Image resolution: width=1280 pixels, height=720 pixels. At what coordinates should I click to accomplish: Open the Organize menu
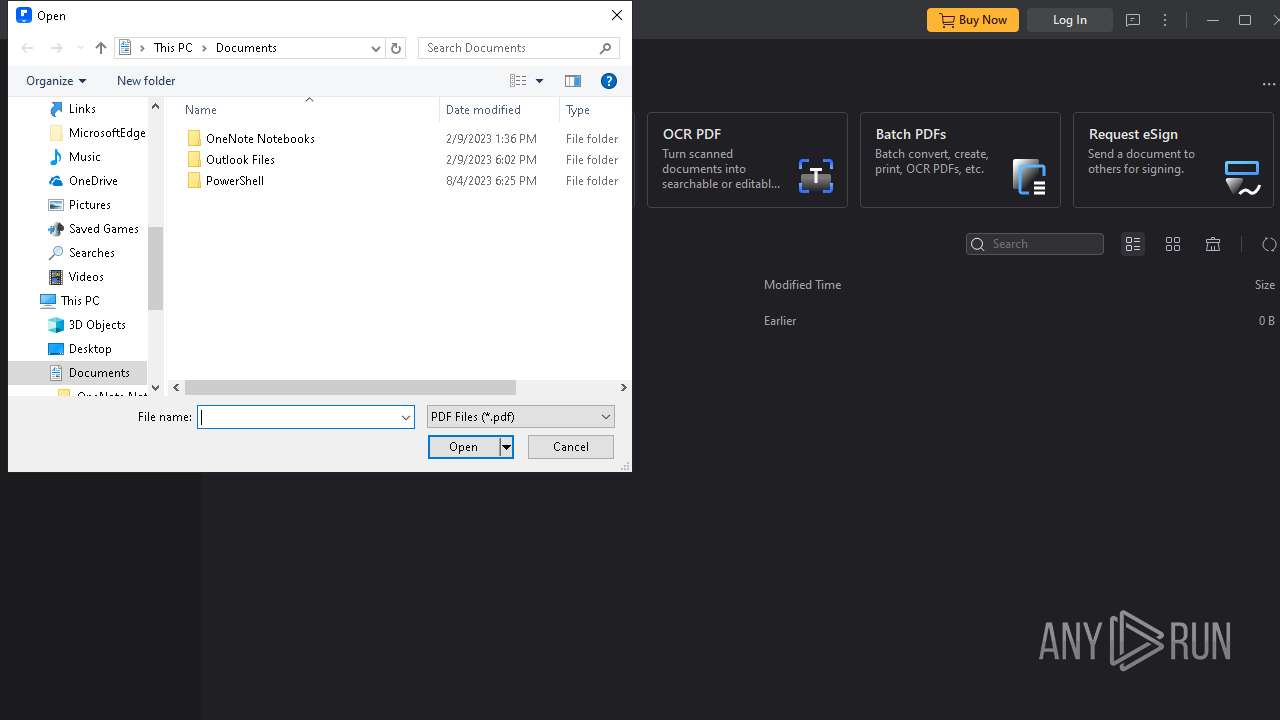[56, 81]
